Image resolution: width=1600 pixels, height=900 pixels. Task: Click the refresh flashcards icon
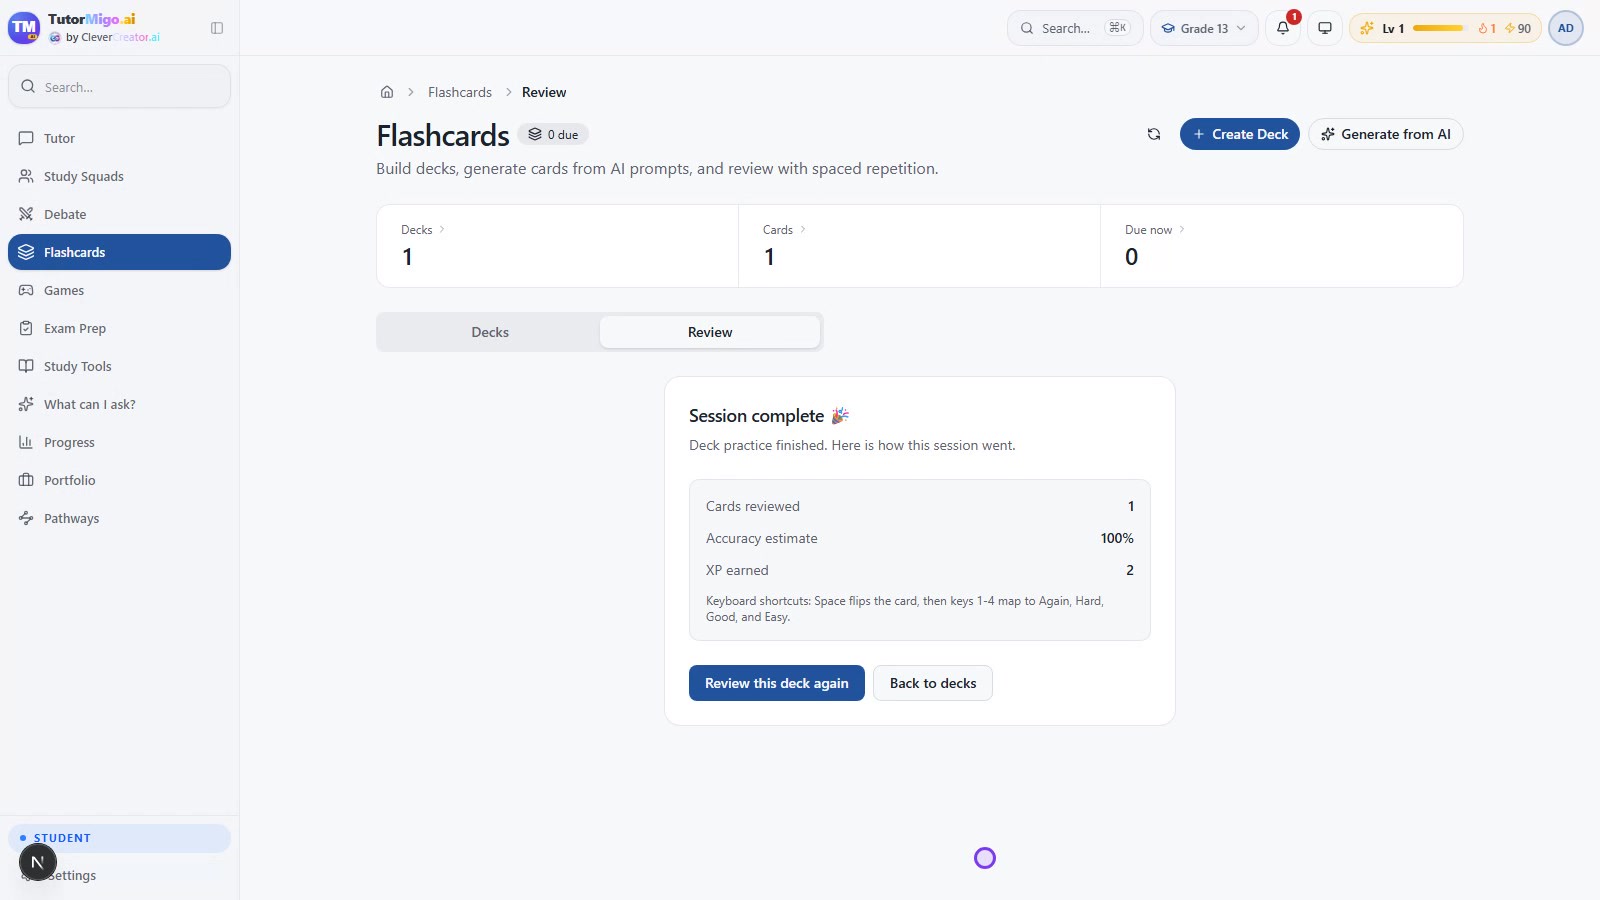[x=1154, y=134]
